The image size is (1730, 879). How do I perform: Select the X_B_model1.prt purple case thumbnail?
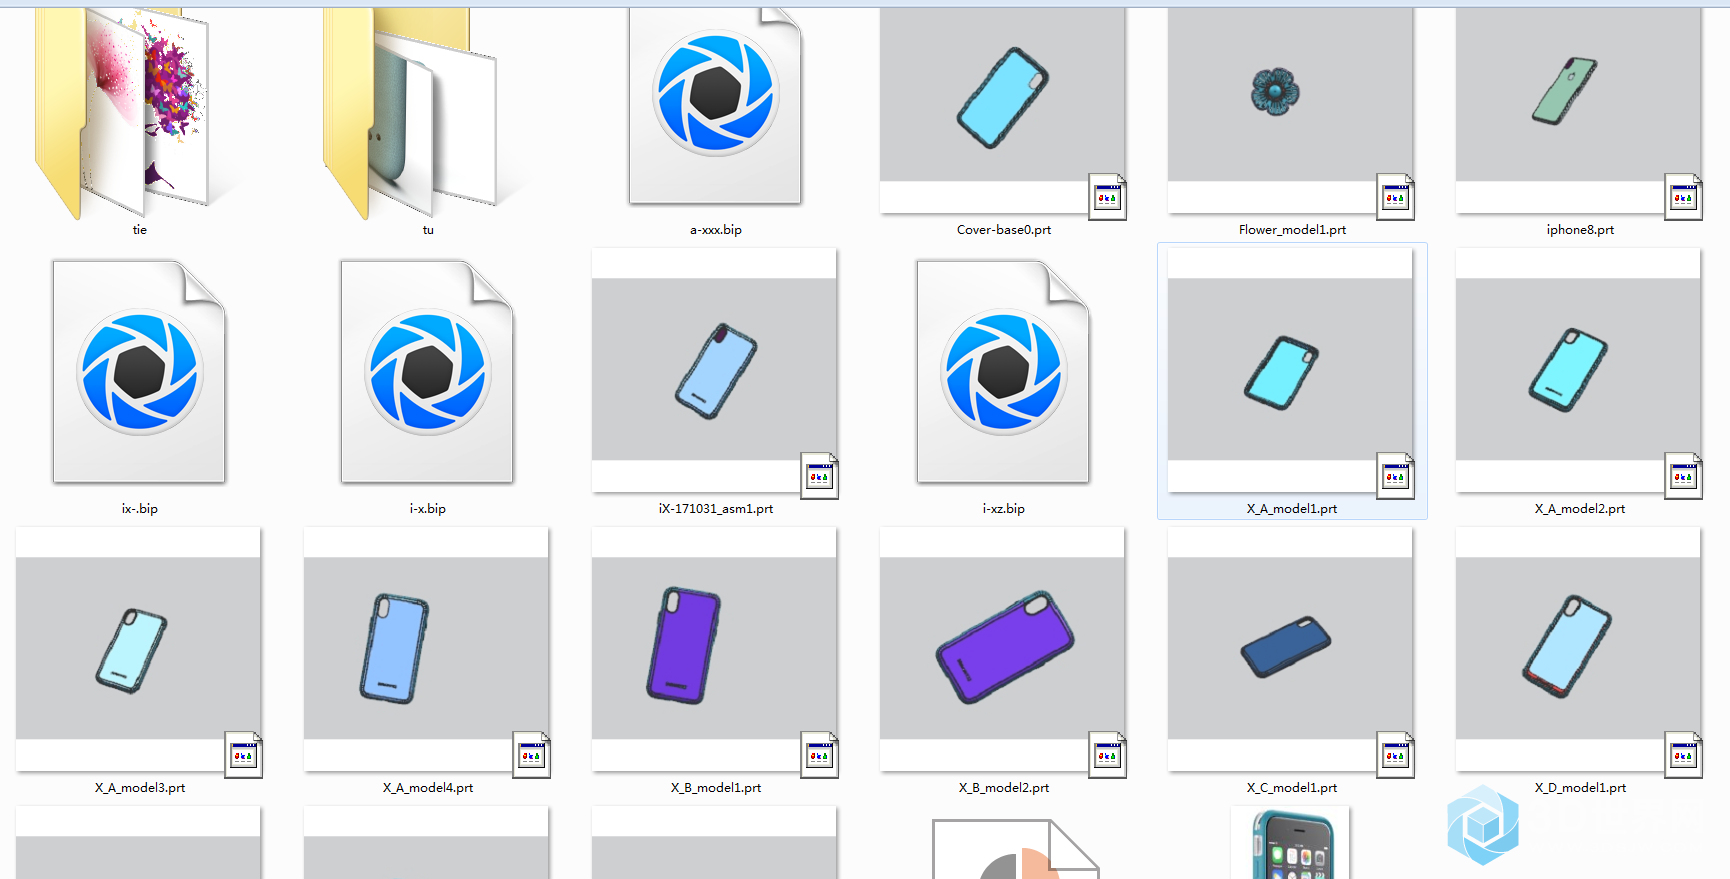point(715,649)
